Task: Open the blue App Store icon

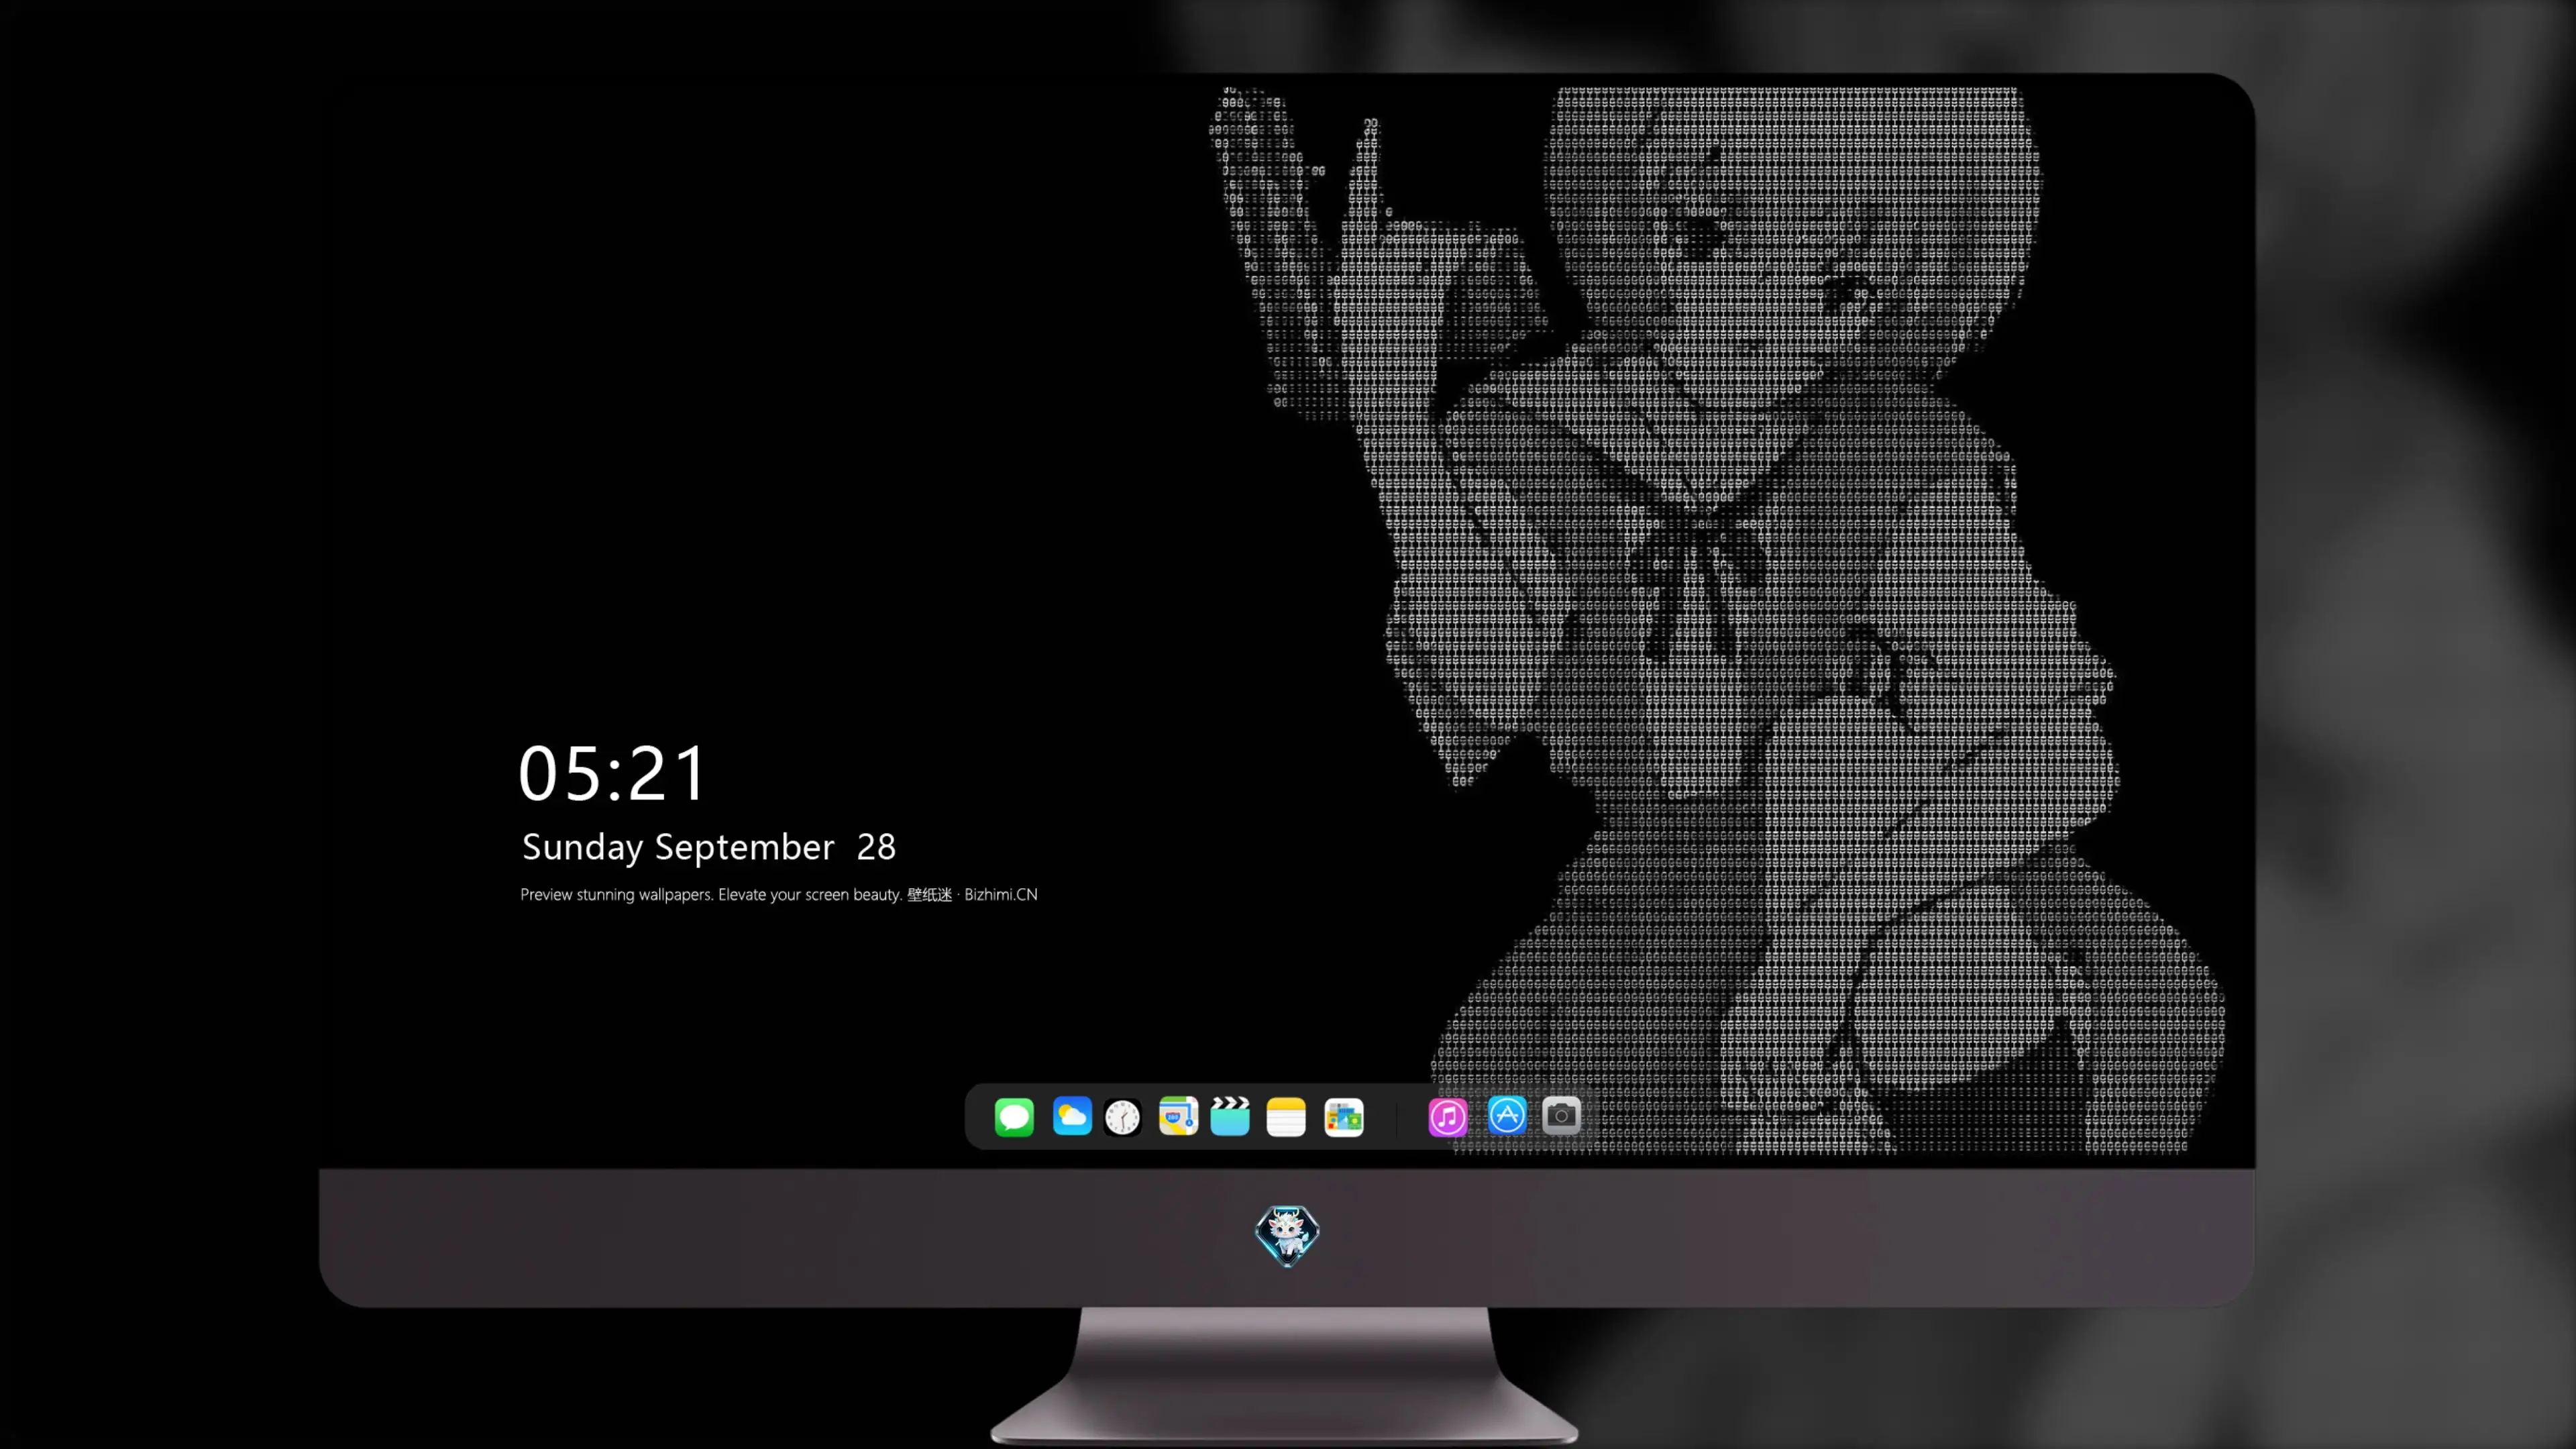Action: click(1507, 1115)
